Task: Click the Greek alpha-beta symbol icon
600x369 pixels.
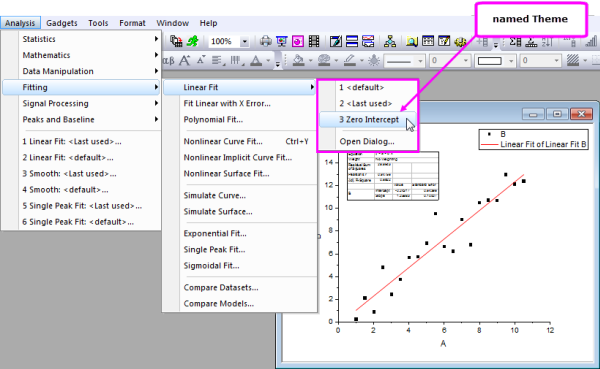Action: pyautogui.click(x=168, y=60)
